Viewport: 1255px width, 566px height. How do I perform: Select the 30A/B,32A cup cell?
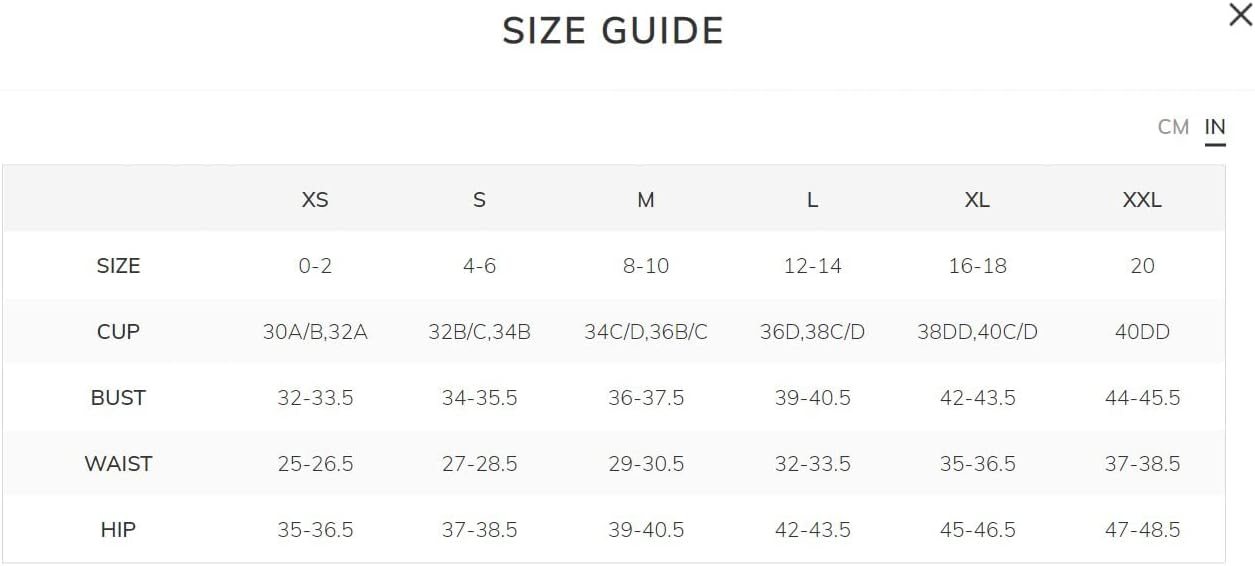[x=315, y=332]
